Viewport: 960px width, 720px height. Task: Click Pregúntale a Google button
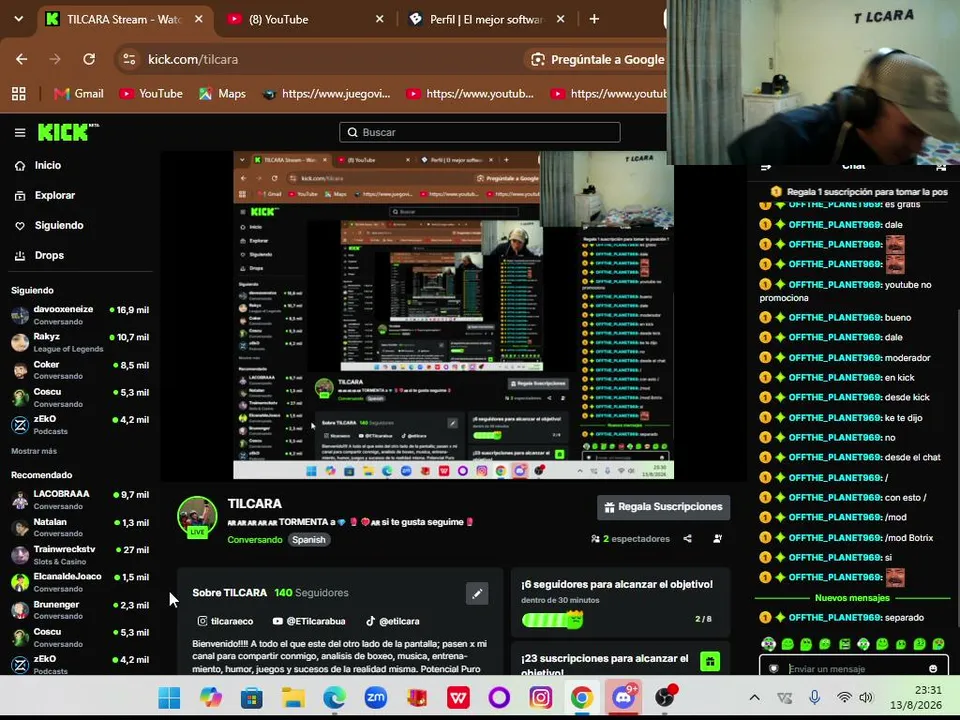coord(598,59)
